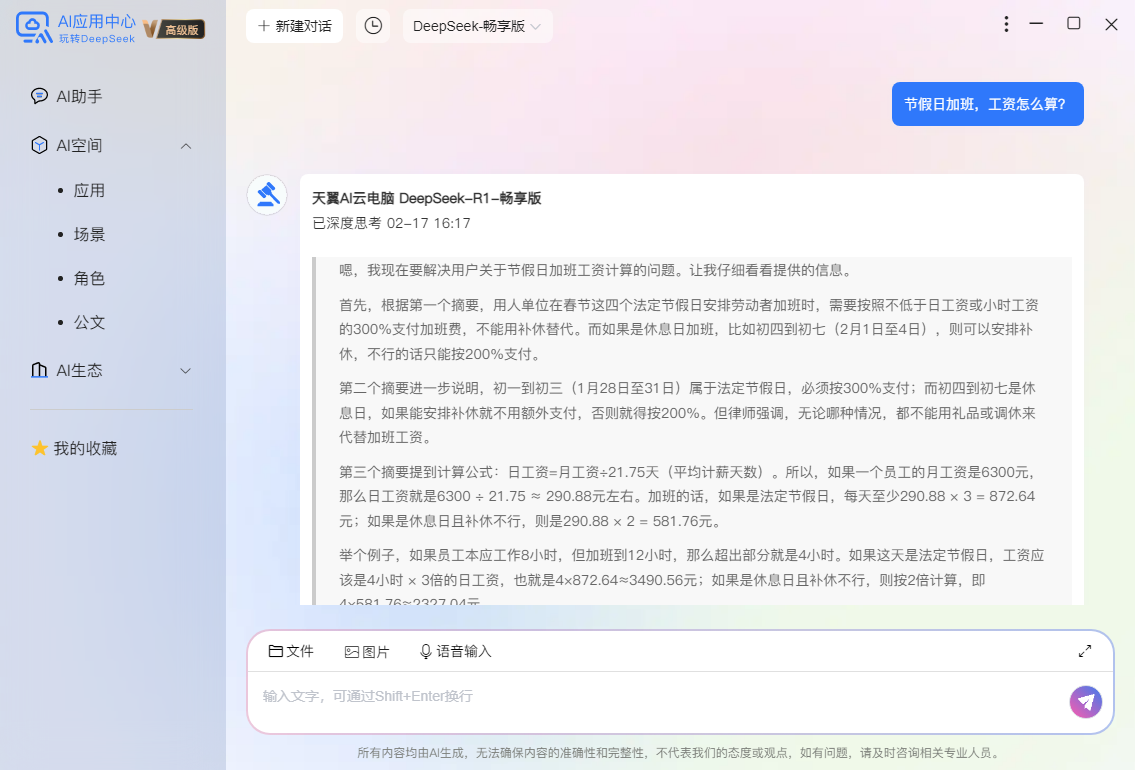Open the DeepSeek-畅享版 model dropdown
Image resolution: width=1135 pixels, height=770 pixels.
coord(478,26)
